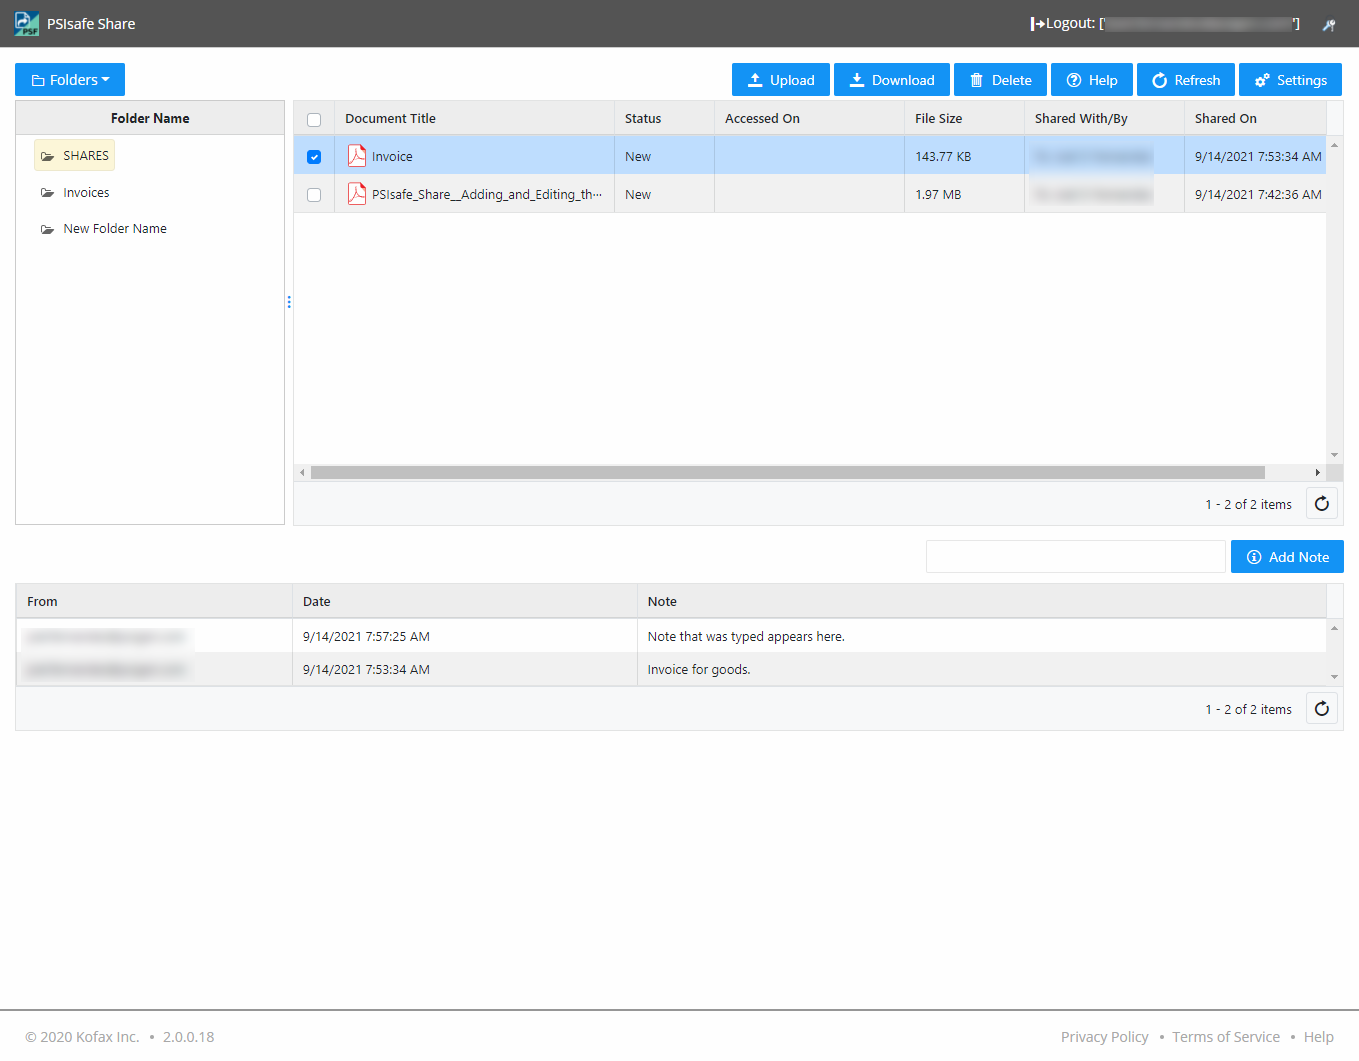Image resolution: width=1359 pixels, height=1061 pixels.
Task: Click the note 'Note that was typed appears here.'
Action: [746, 637]
